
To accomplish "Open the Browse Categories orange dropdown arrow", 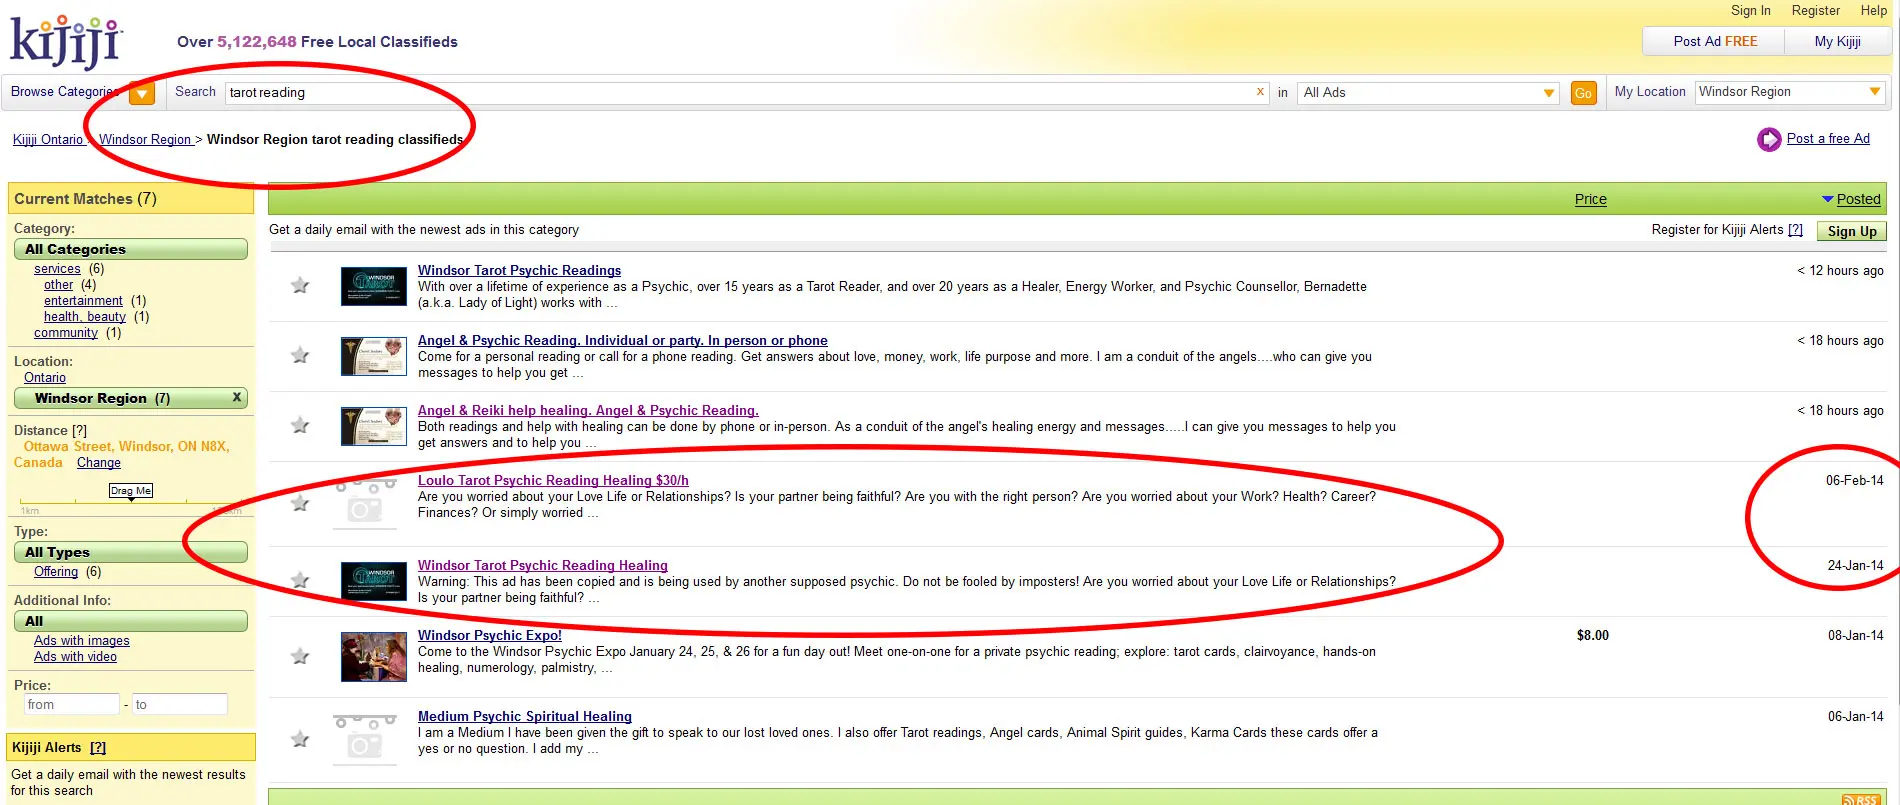I will coord(142,93).
